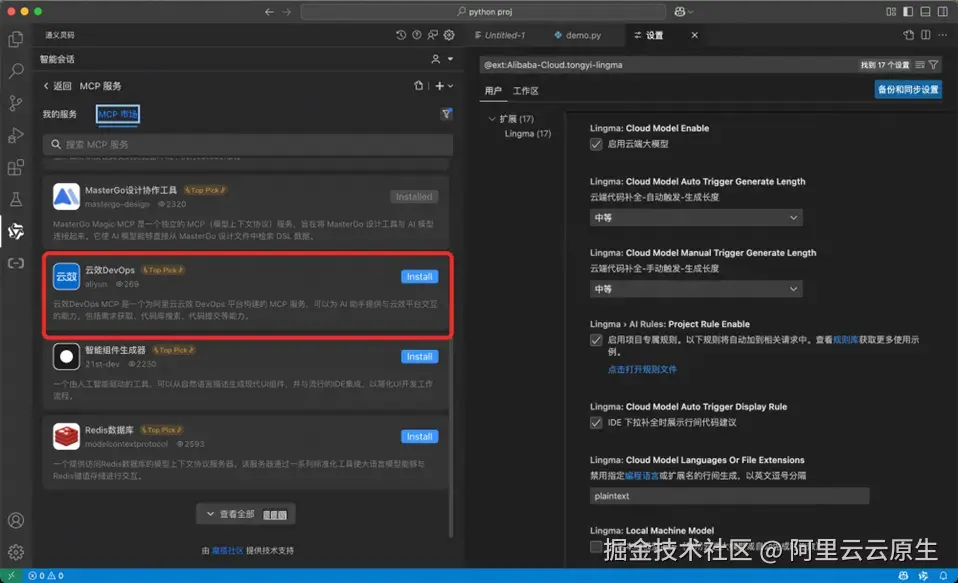The height and width of the screenshot is (583, 958).
Task: Click the filter icon in MCP market
Action: click(447, 114)
